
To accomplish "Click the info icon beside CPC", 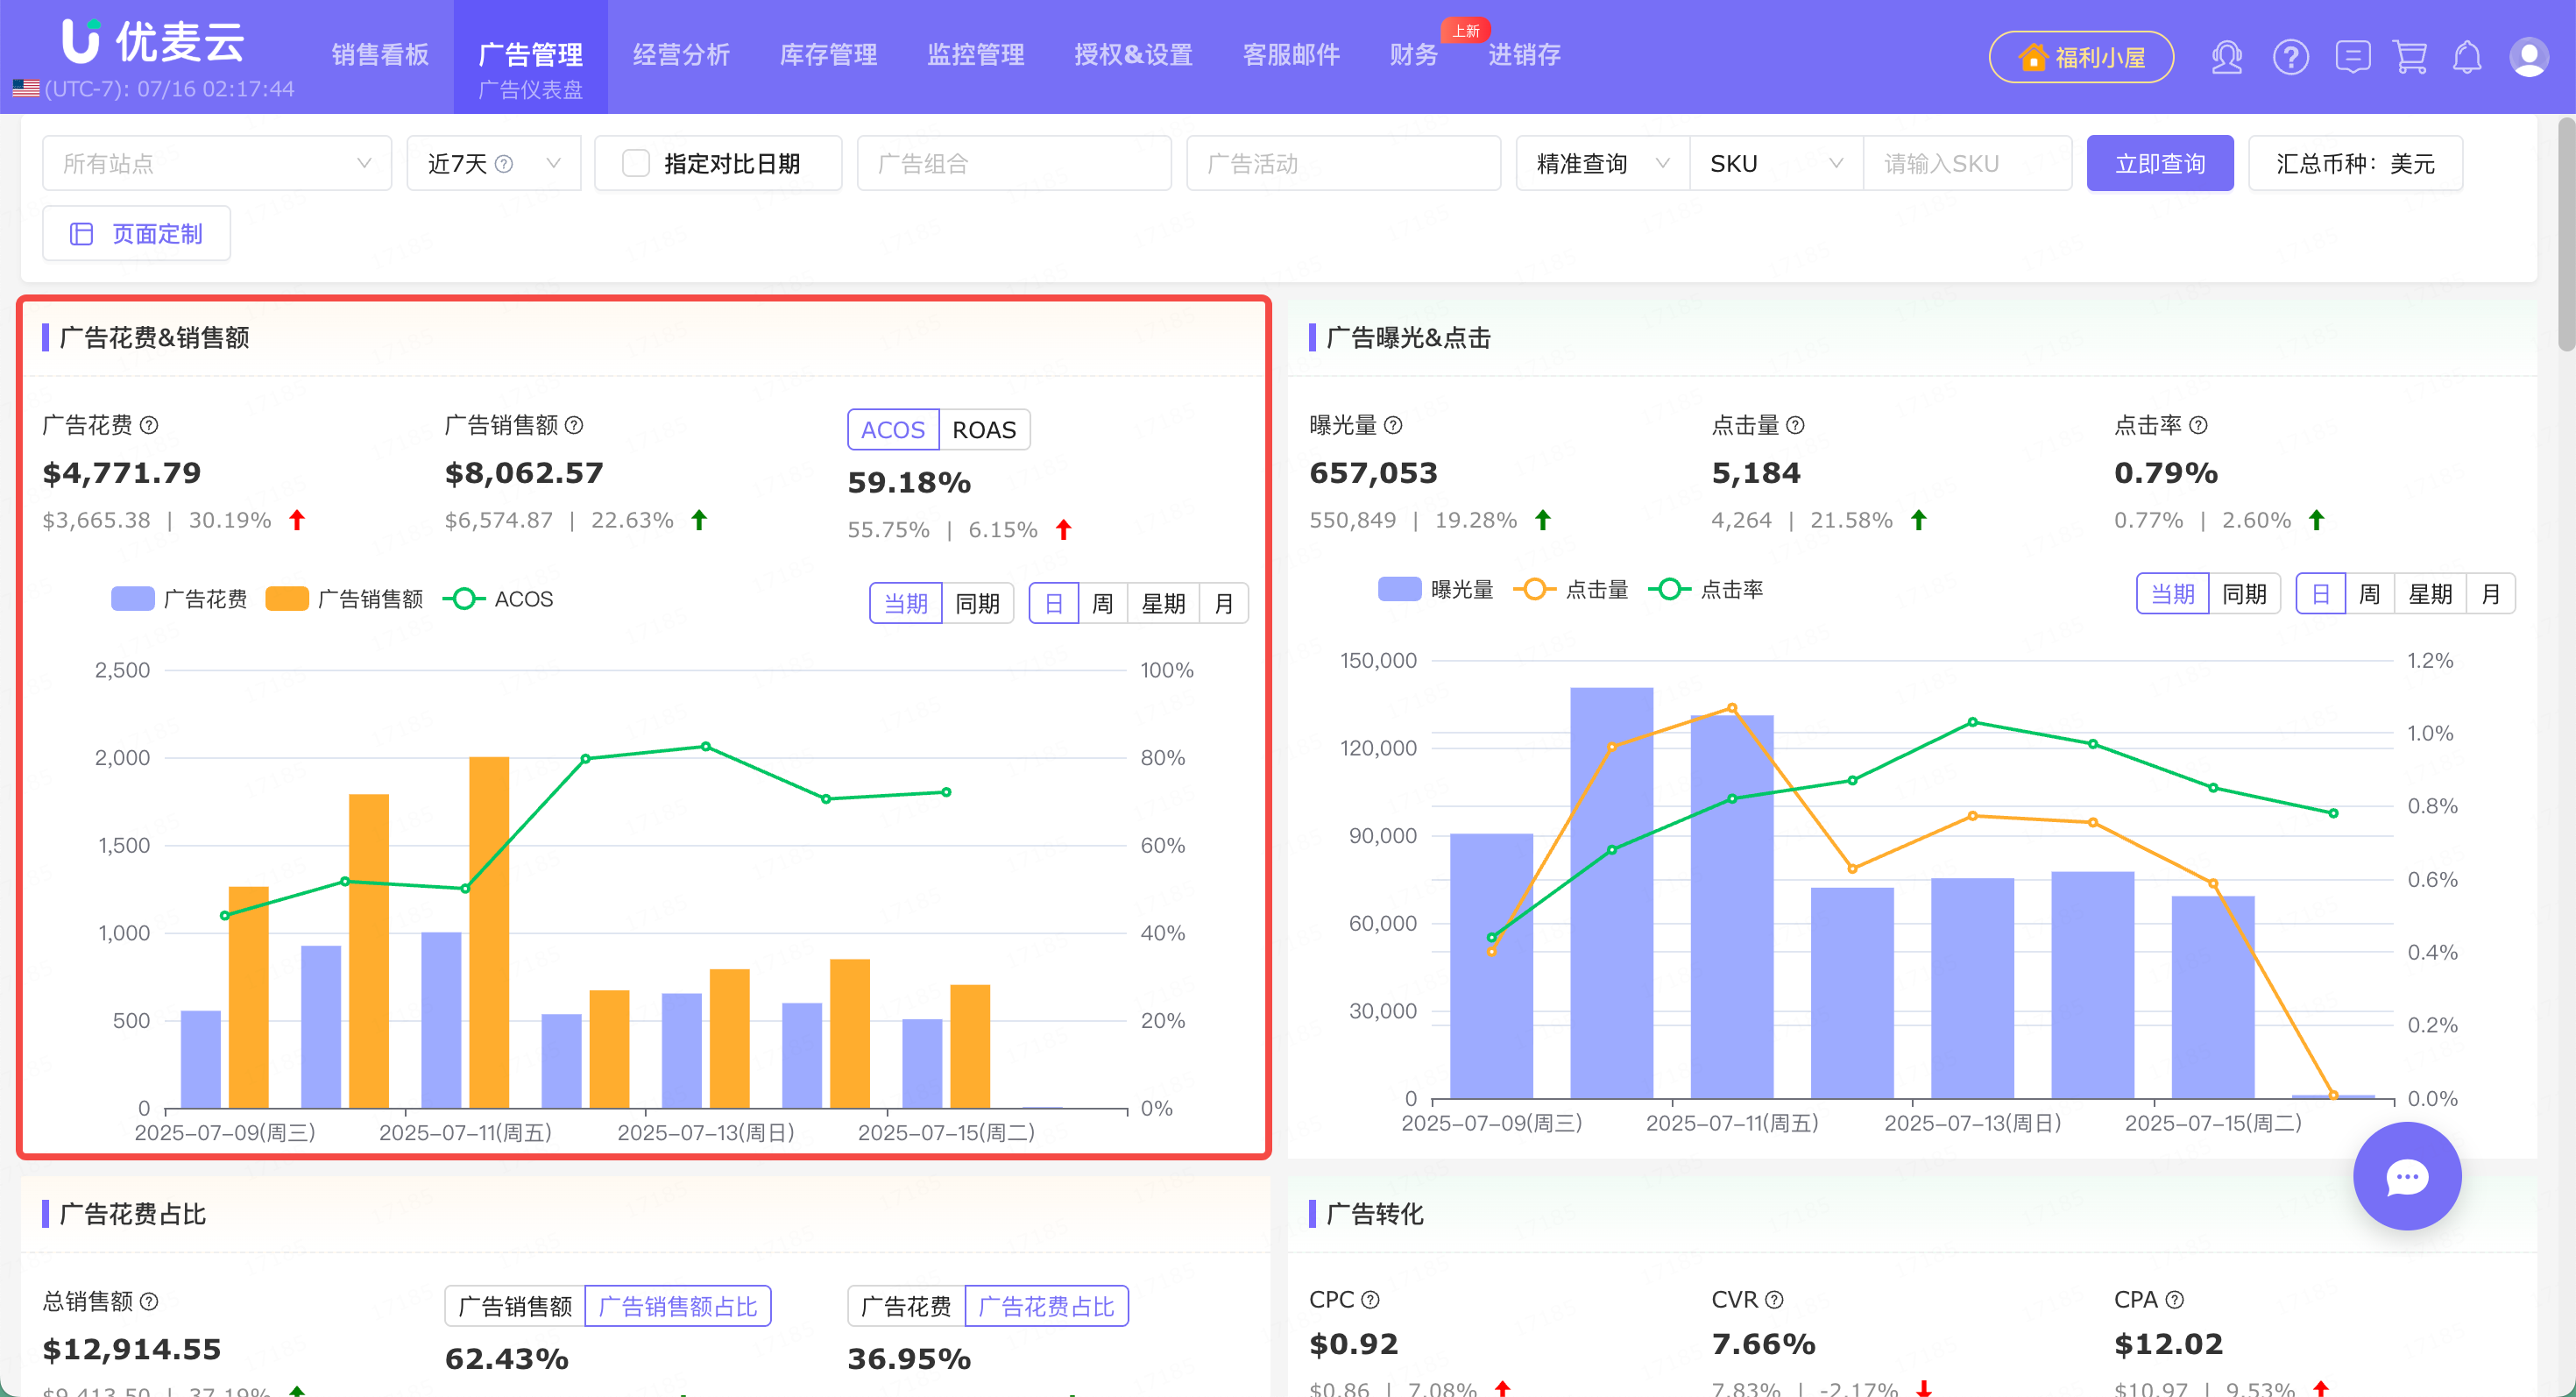I will tap(1371, 1299).
